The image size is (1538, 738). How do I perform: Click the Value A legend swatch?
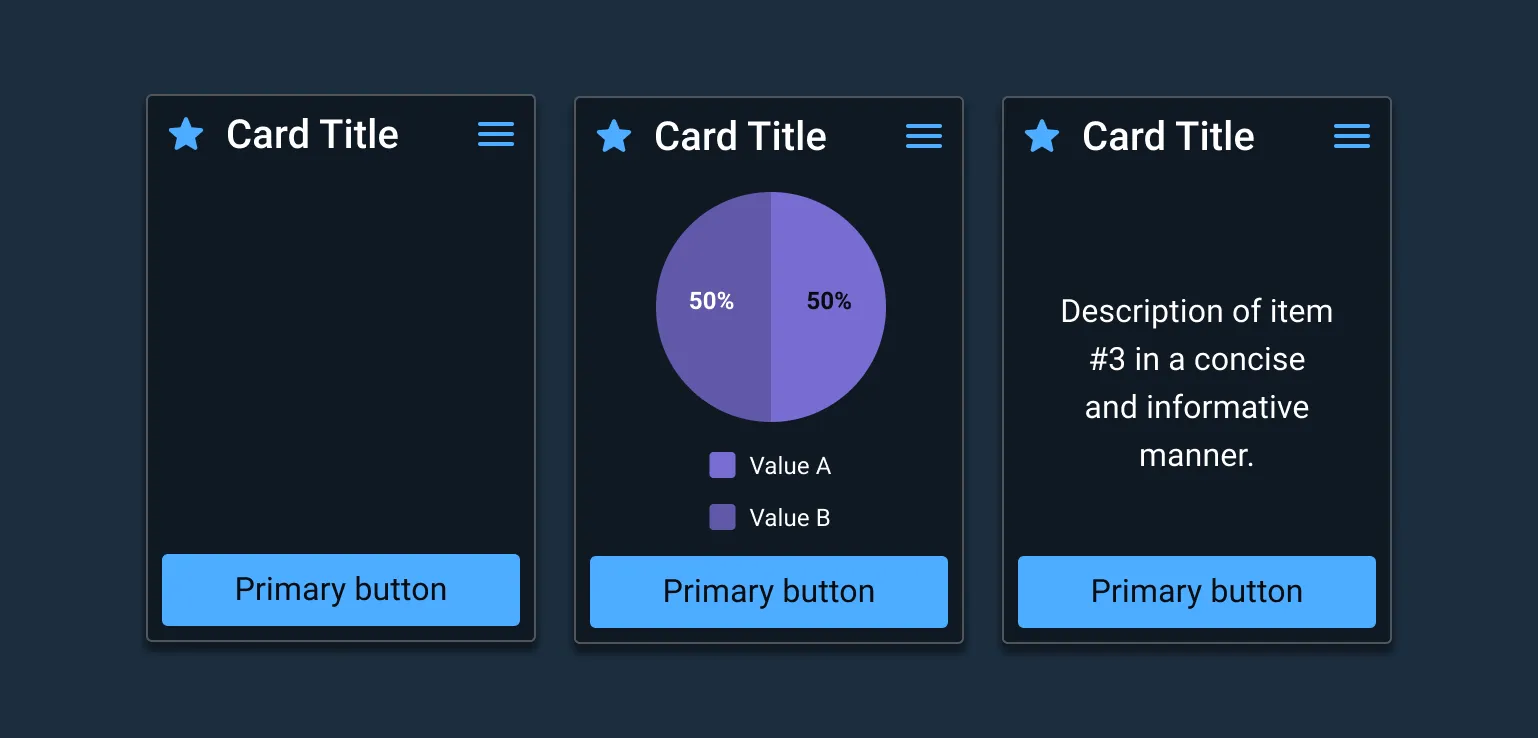tap(722, 465)
